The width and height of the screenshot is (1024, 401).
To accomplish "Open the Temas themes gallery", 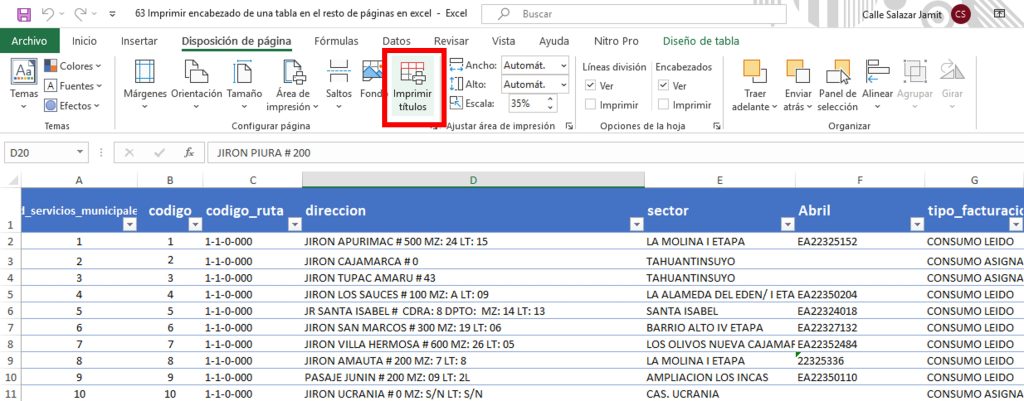I will (24, 85).
